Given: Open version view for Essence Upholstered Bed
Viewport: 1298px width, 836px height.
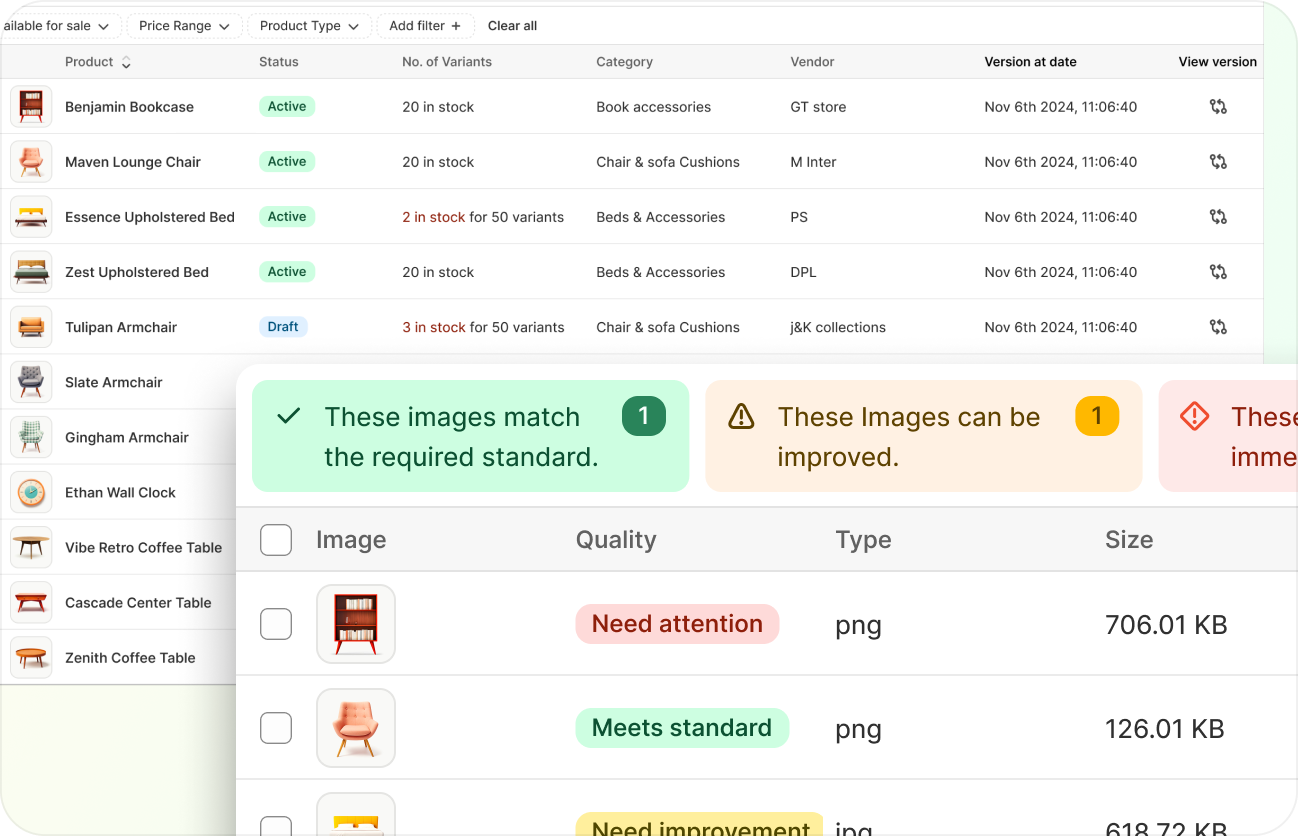Looking at the screenshot, I should coord(1217,217).
